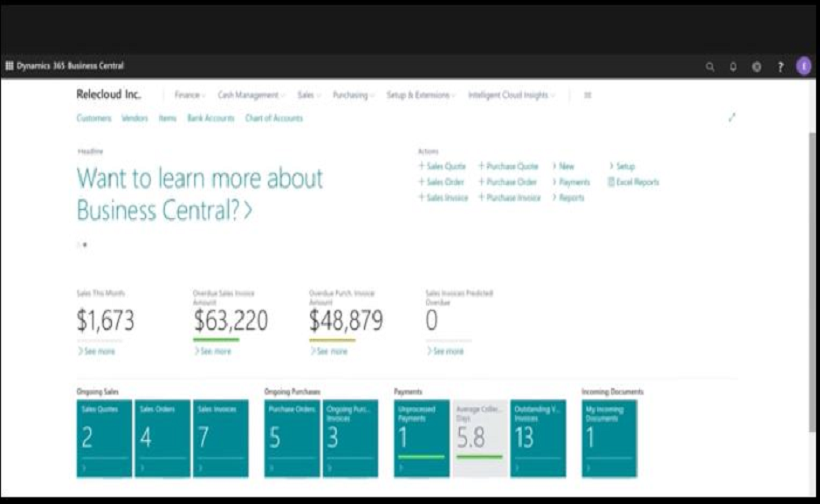820x504 pixels.
Task: Expand the Finance menu
Action: click(x=189, y=95)
